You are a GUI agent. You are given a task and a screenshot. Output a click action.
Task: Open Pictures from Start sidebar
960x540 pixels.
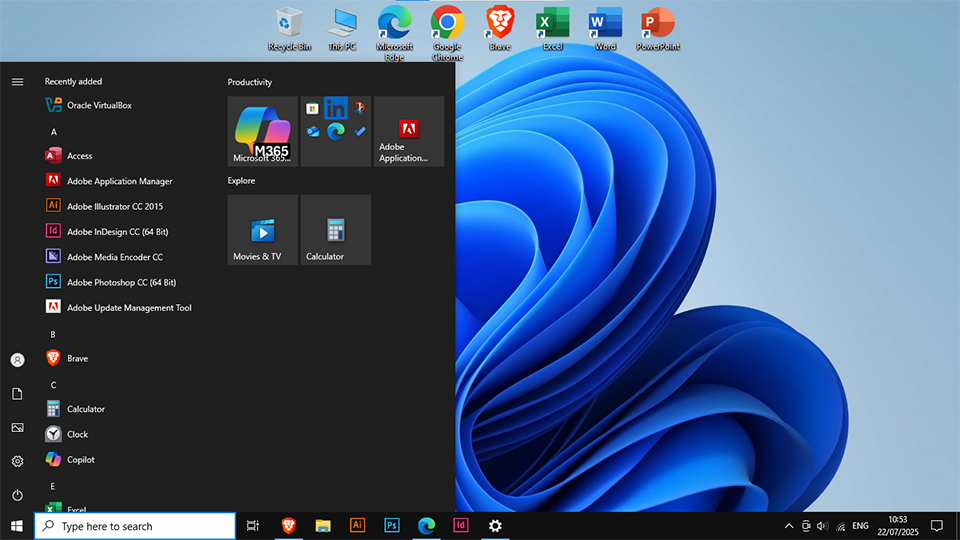pos(17,427)
